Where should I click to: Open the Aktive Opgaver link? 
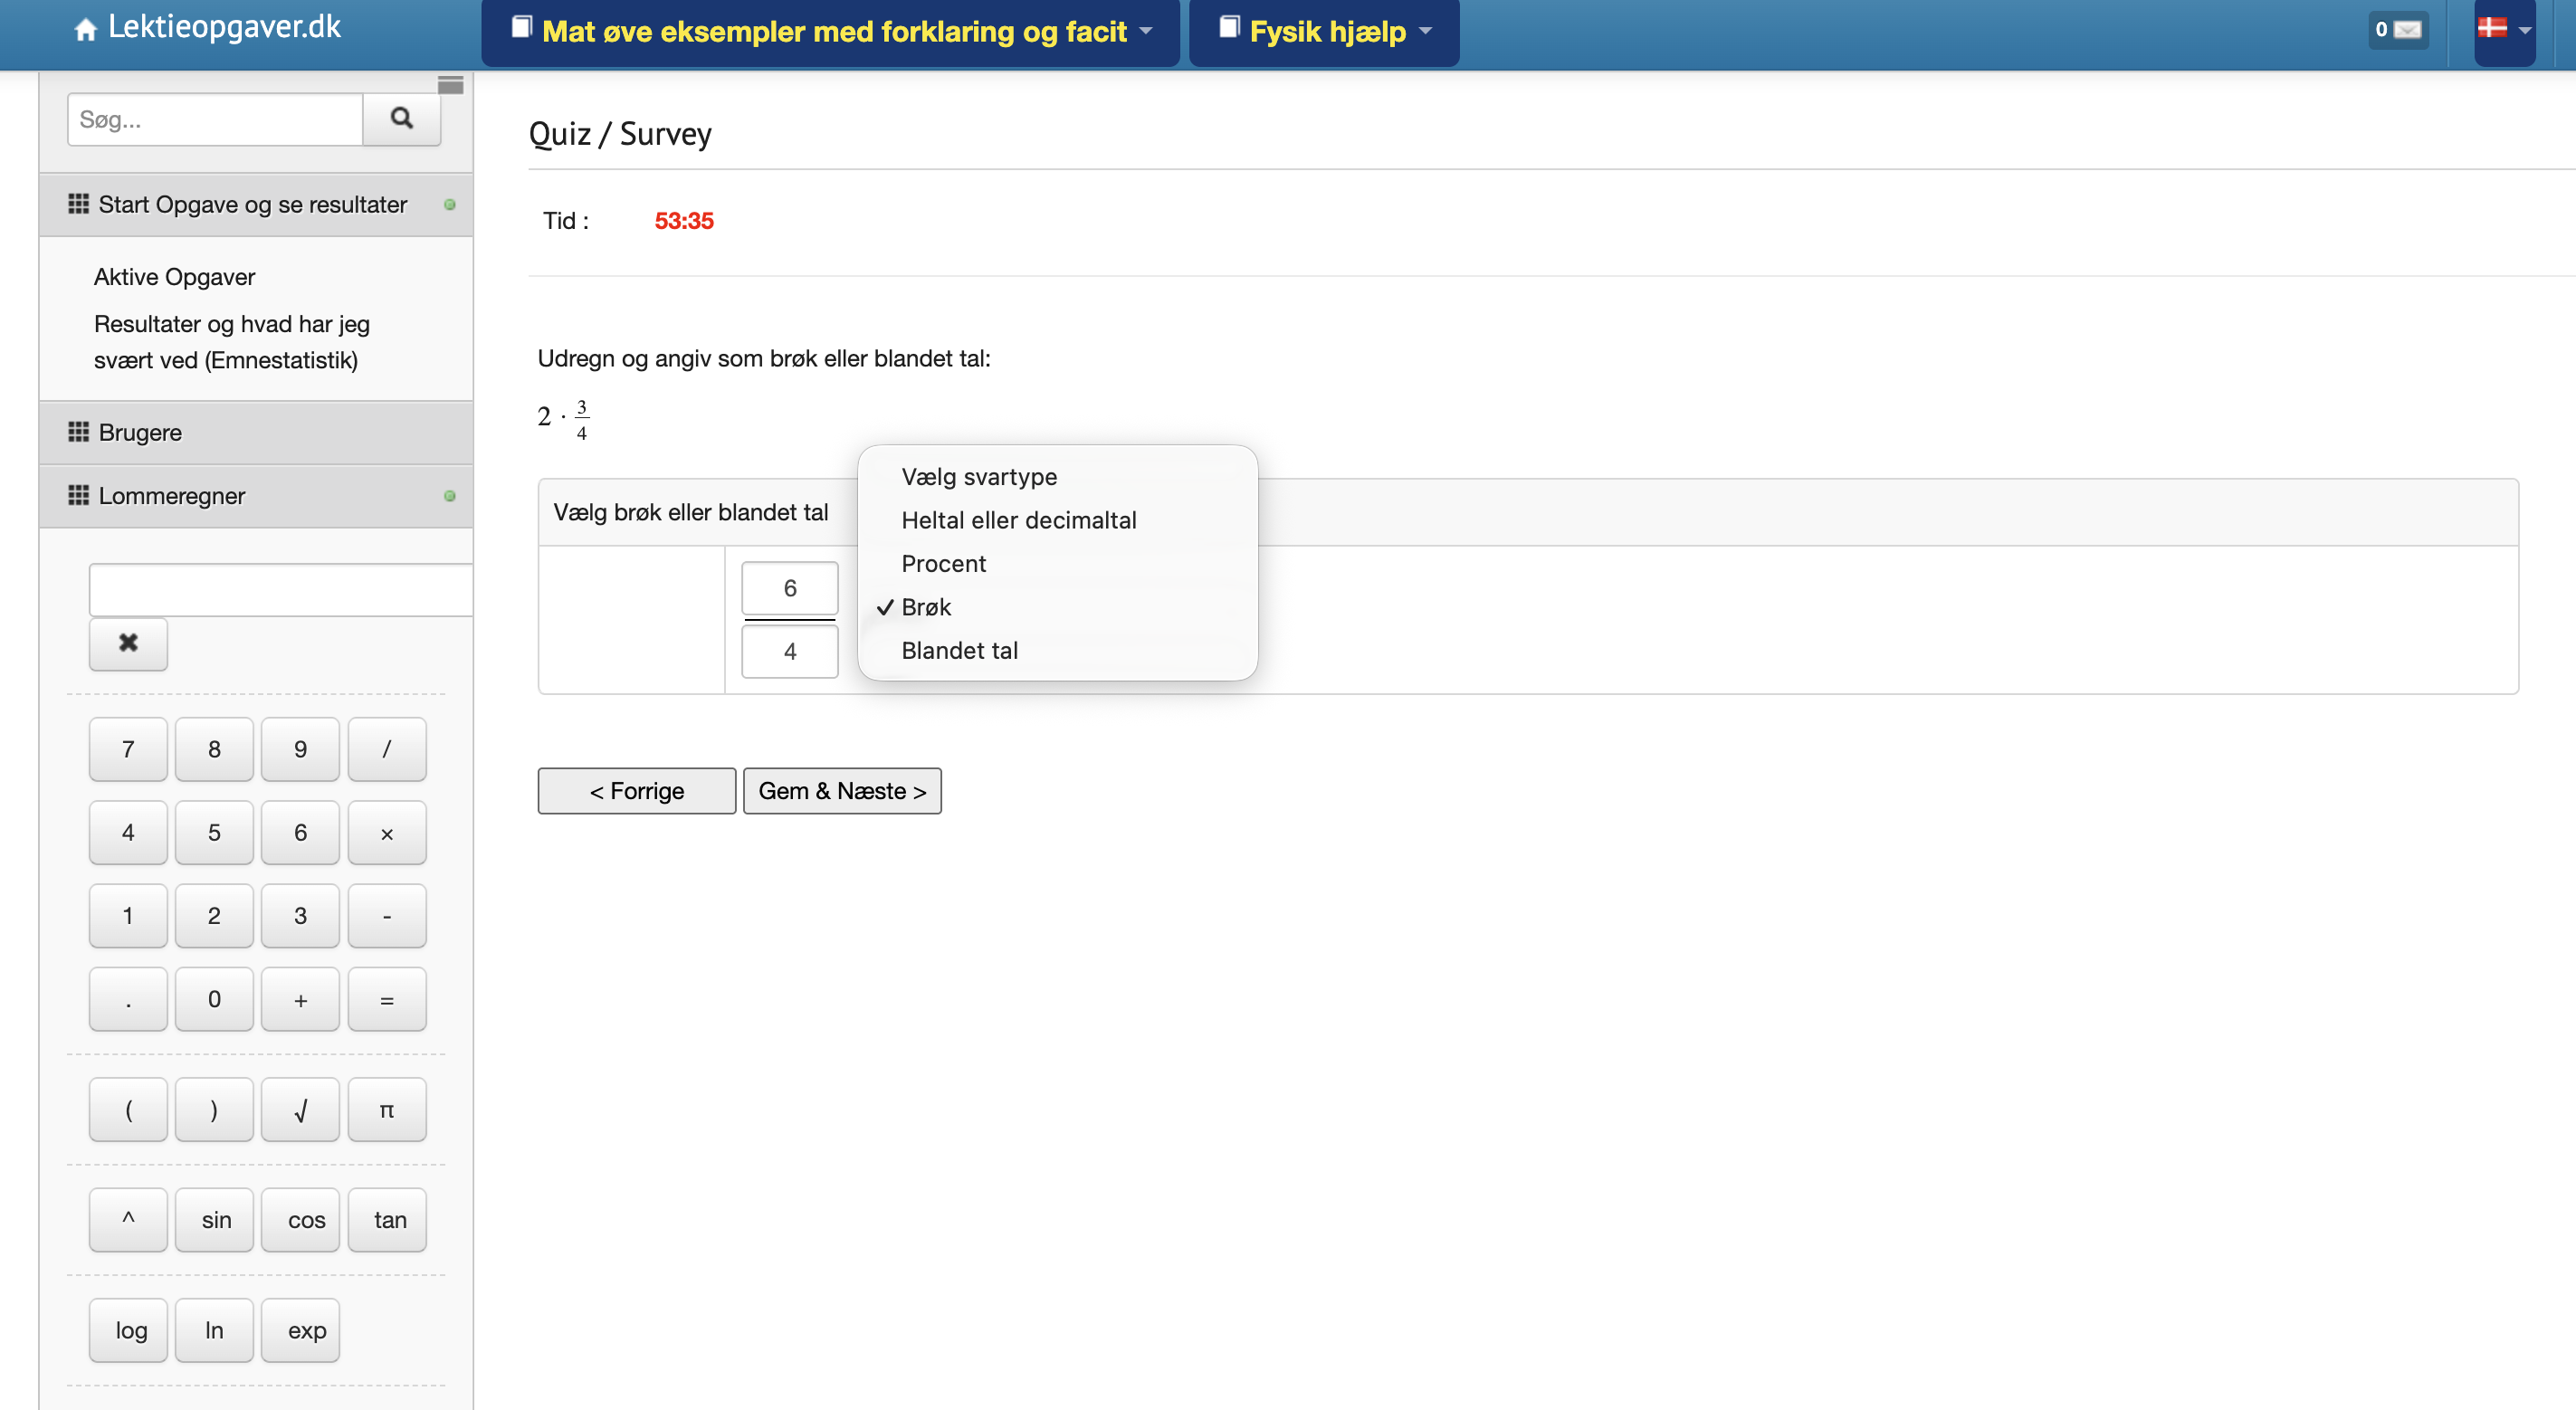174,277
